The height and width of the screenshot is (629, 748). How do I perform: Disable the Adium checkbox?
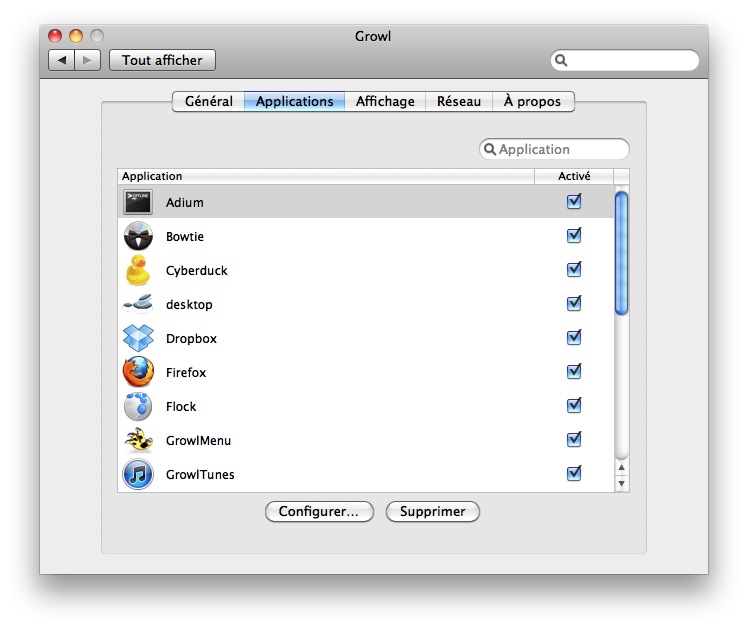point(574,202)
